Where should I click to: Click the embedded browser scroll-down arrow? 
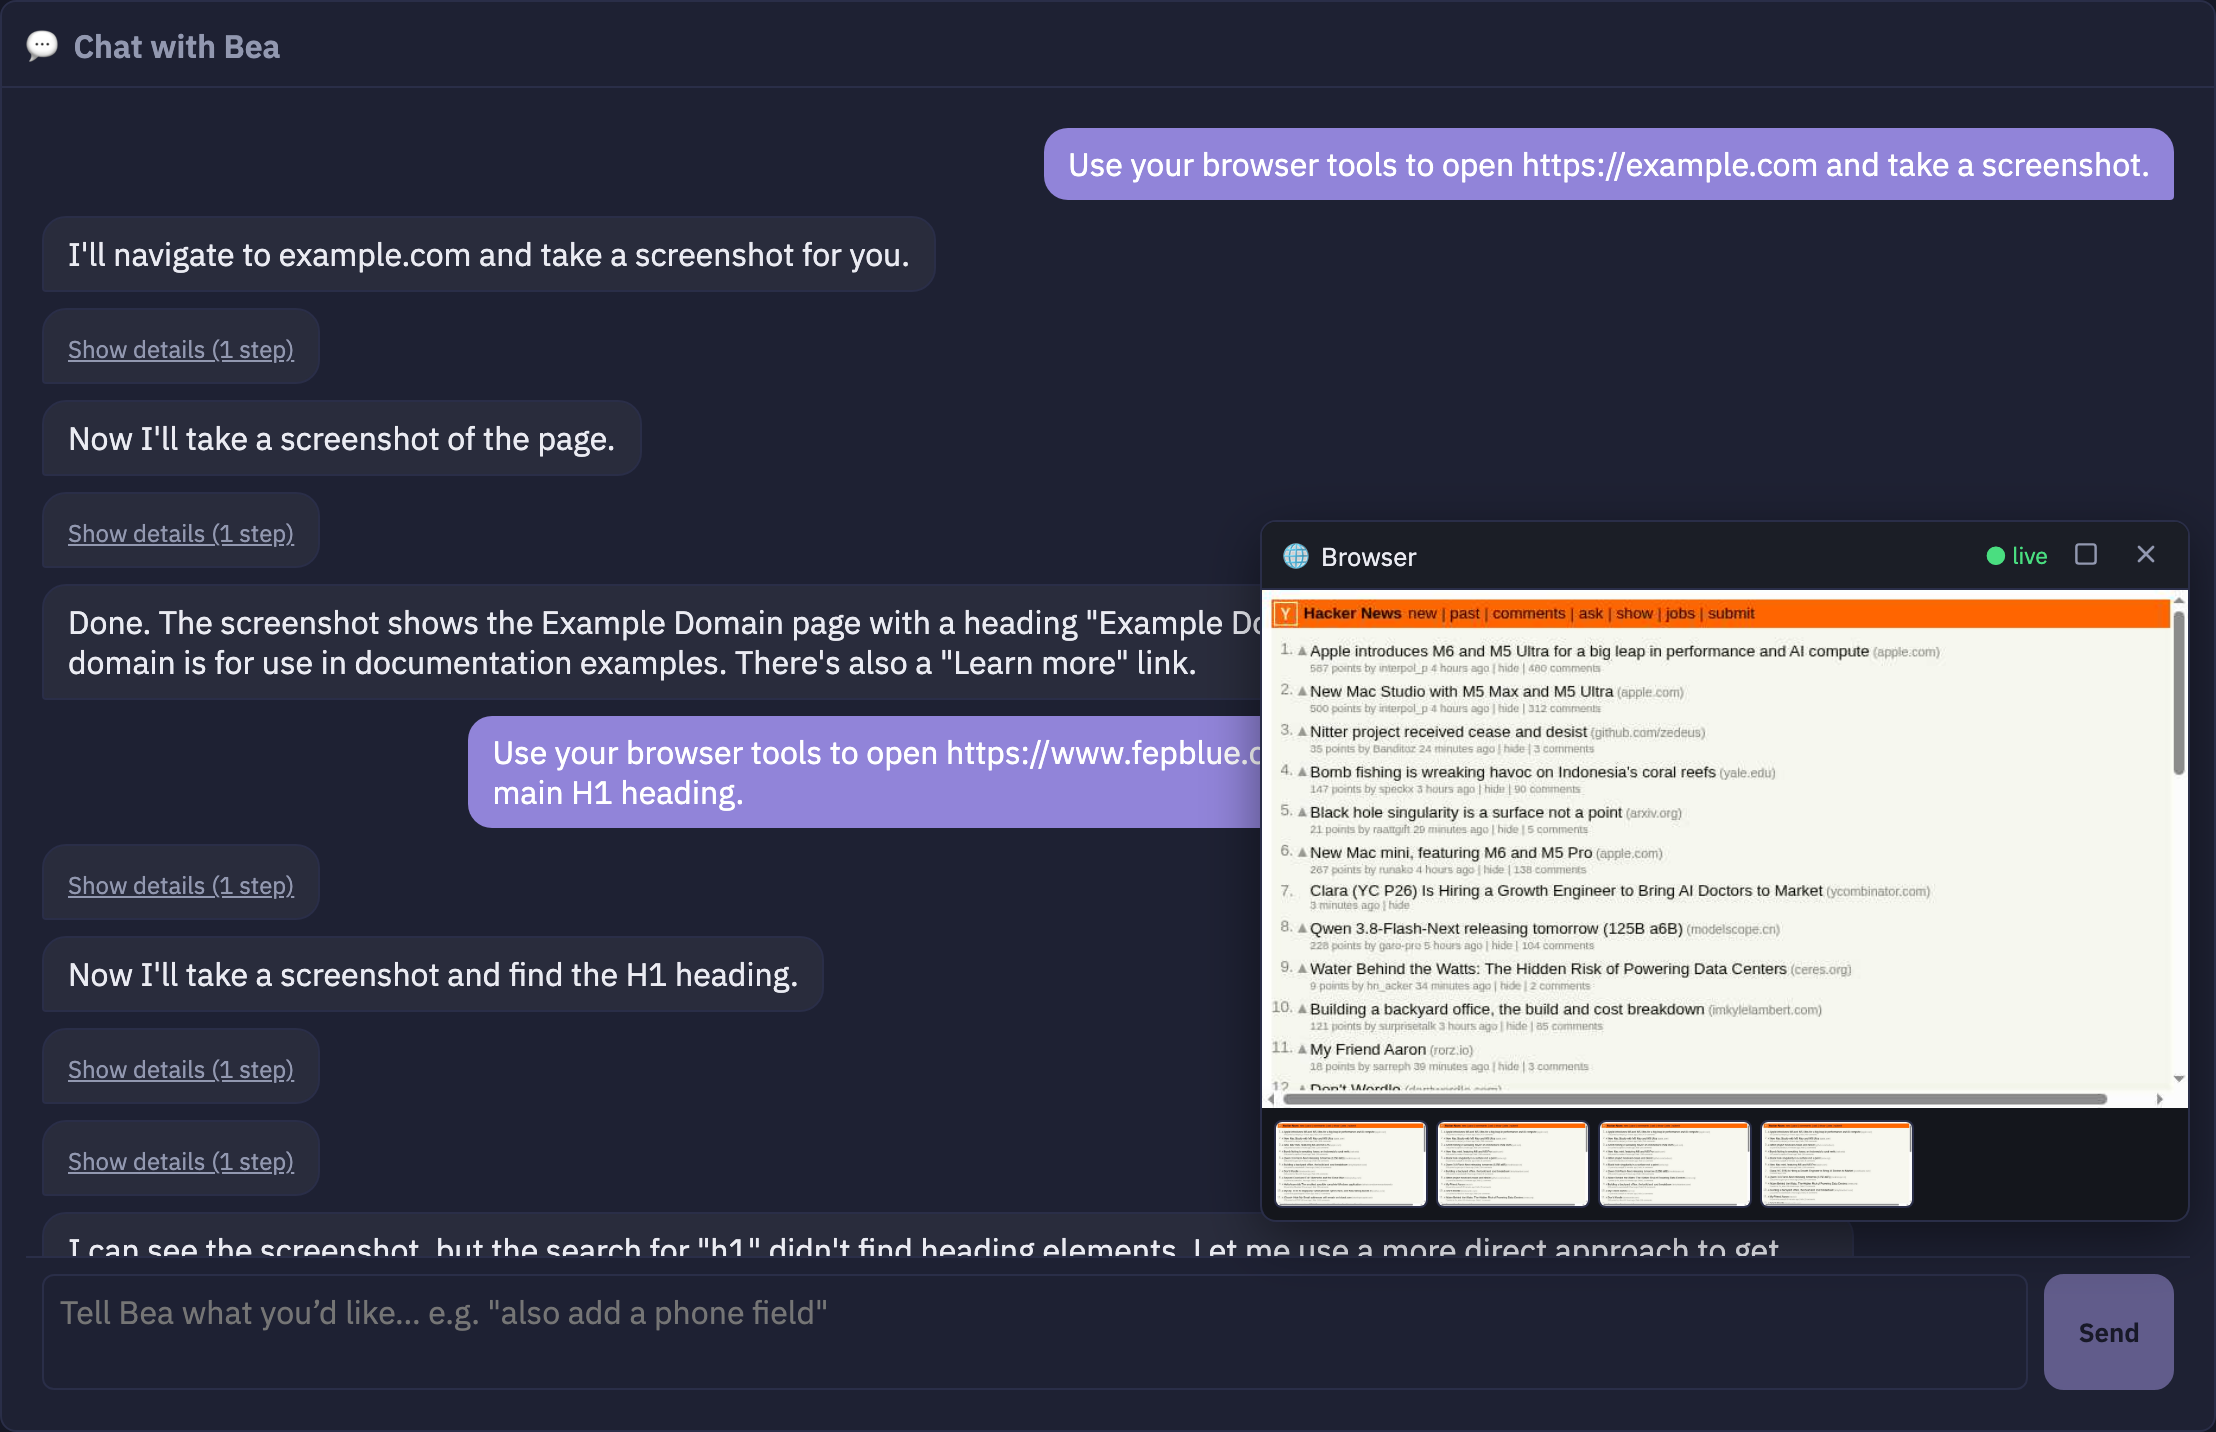(x=2178, y=1079)
